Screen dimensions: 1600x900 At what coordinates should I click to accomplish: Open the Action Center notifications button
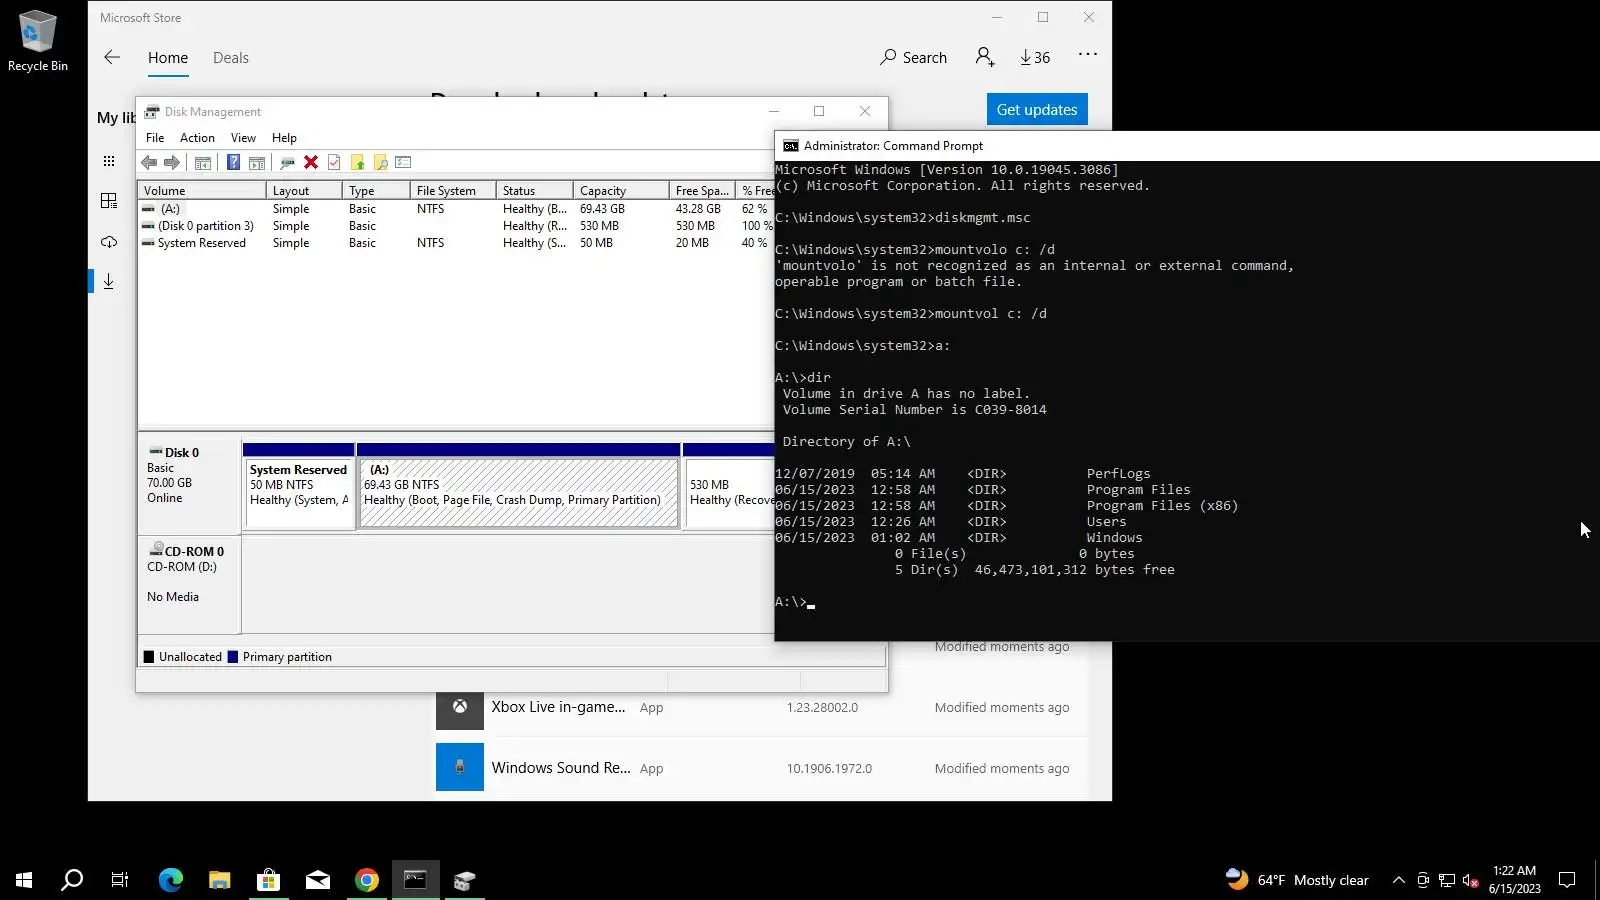click(x=1567, y=880)
